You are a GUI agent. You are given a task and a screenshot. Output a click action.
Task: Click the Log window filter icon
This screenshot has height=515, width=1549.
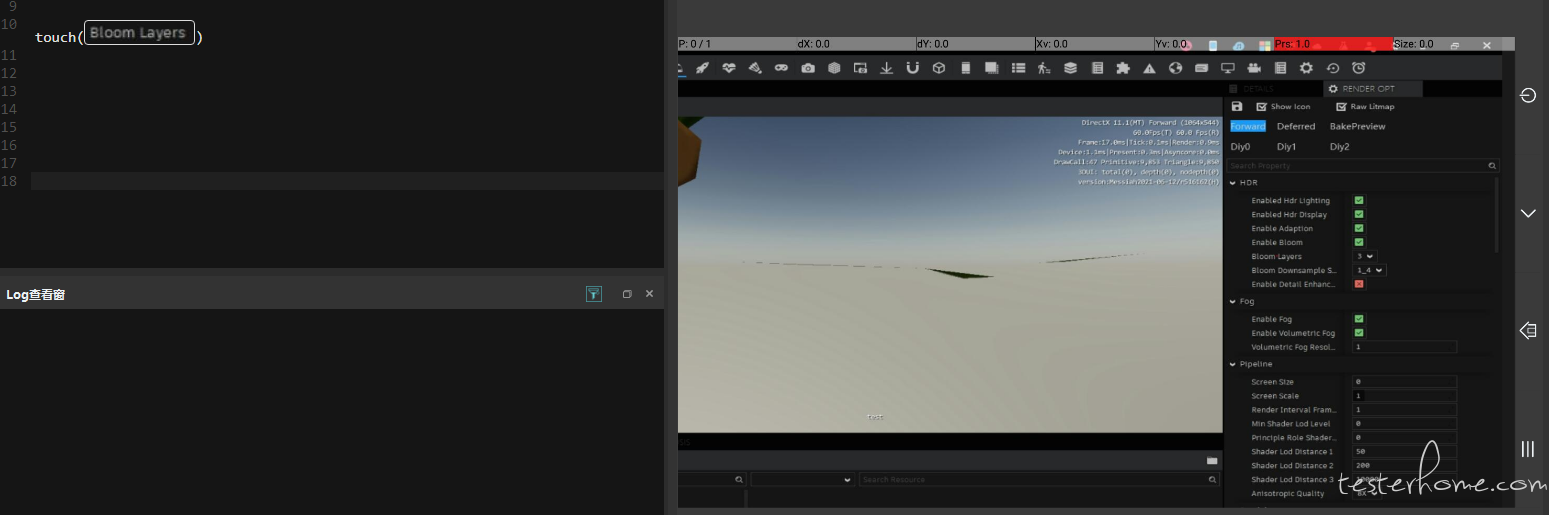click(x=594, y=294)
